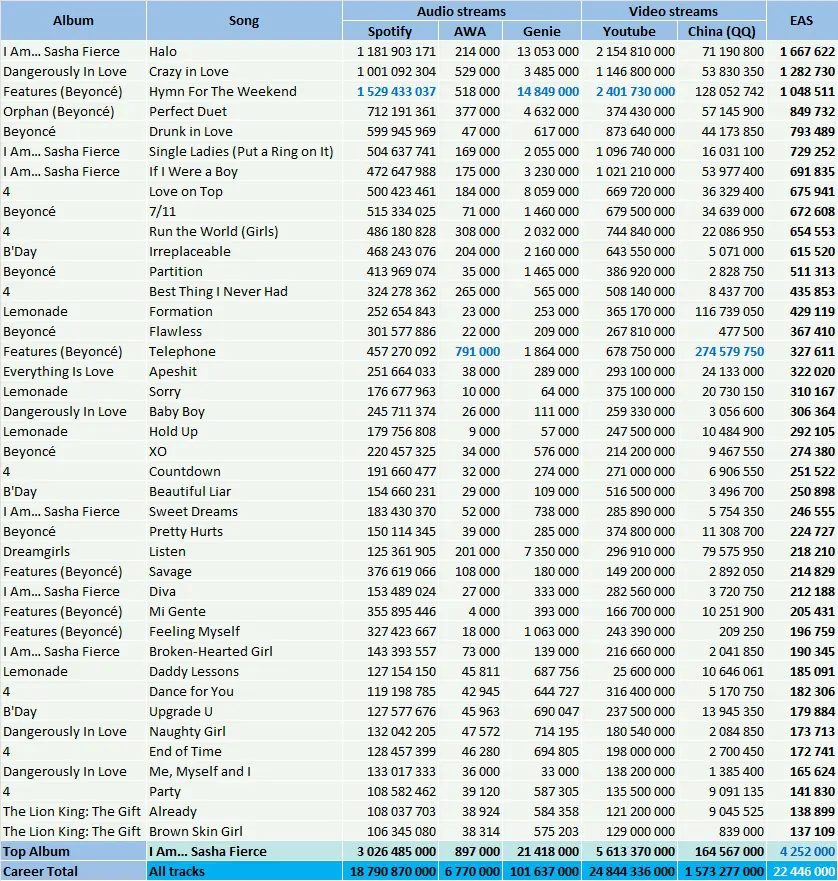Select the AWA column header
The height and width of the screenshot is (881, 838).
[x=470, y=31]
